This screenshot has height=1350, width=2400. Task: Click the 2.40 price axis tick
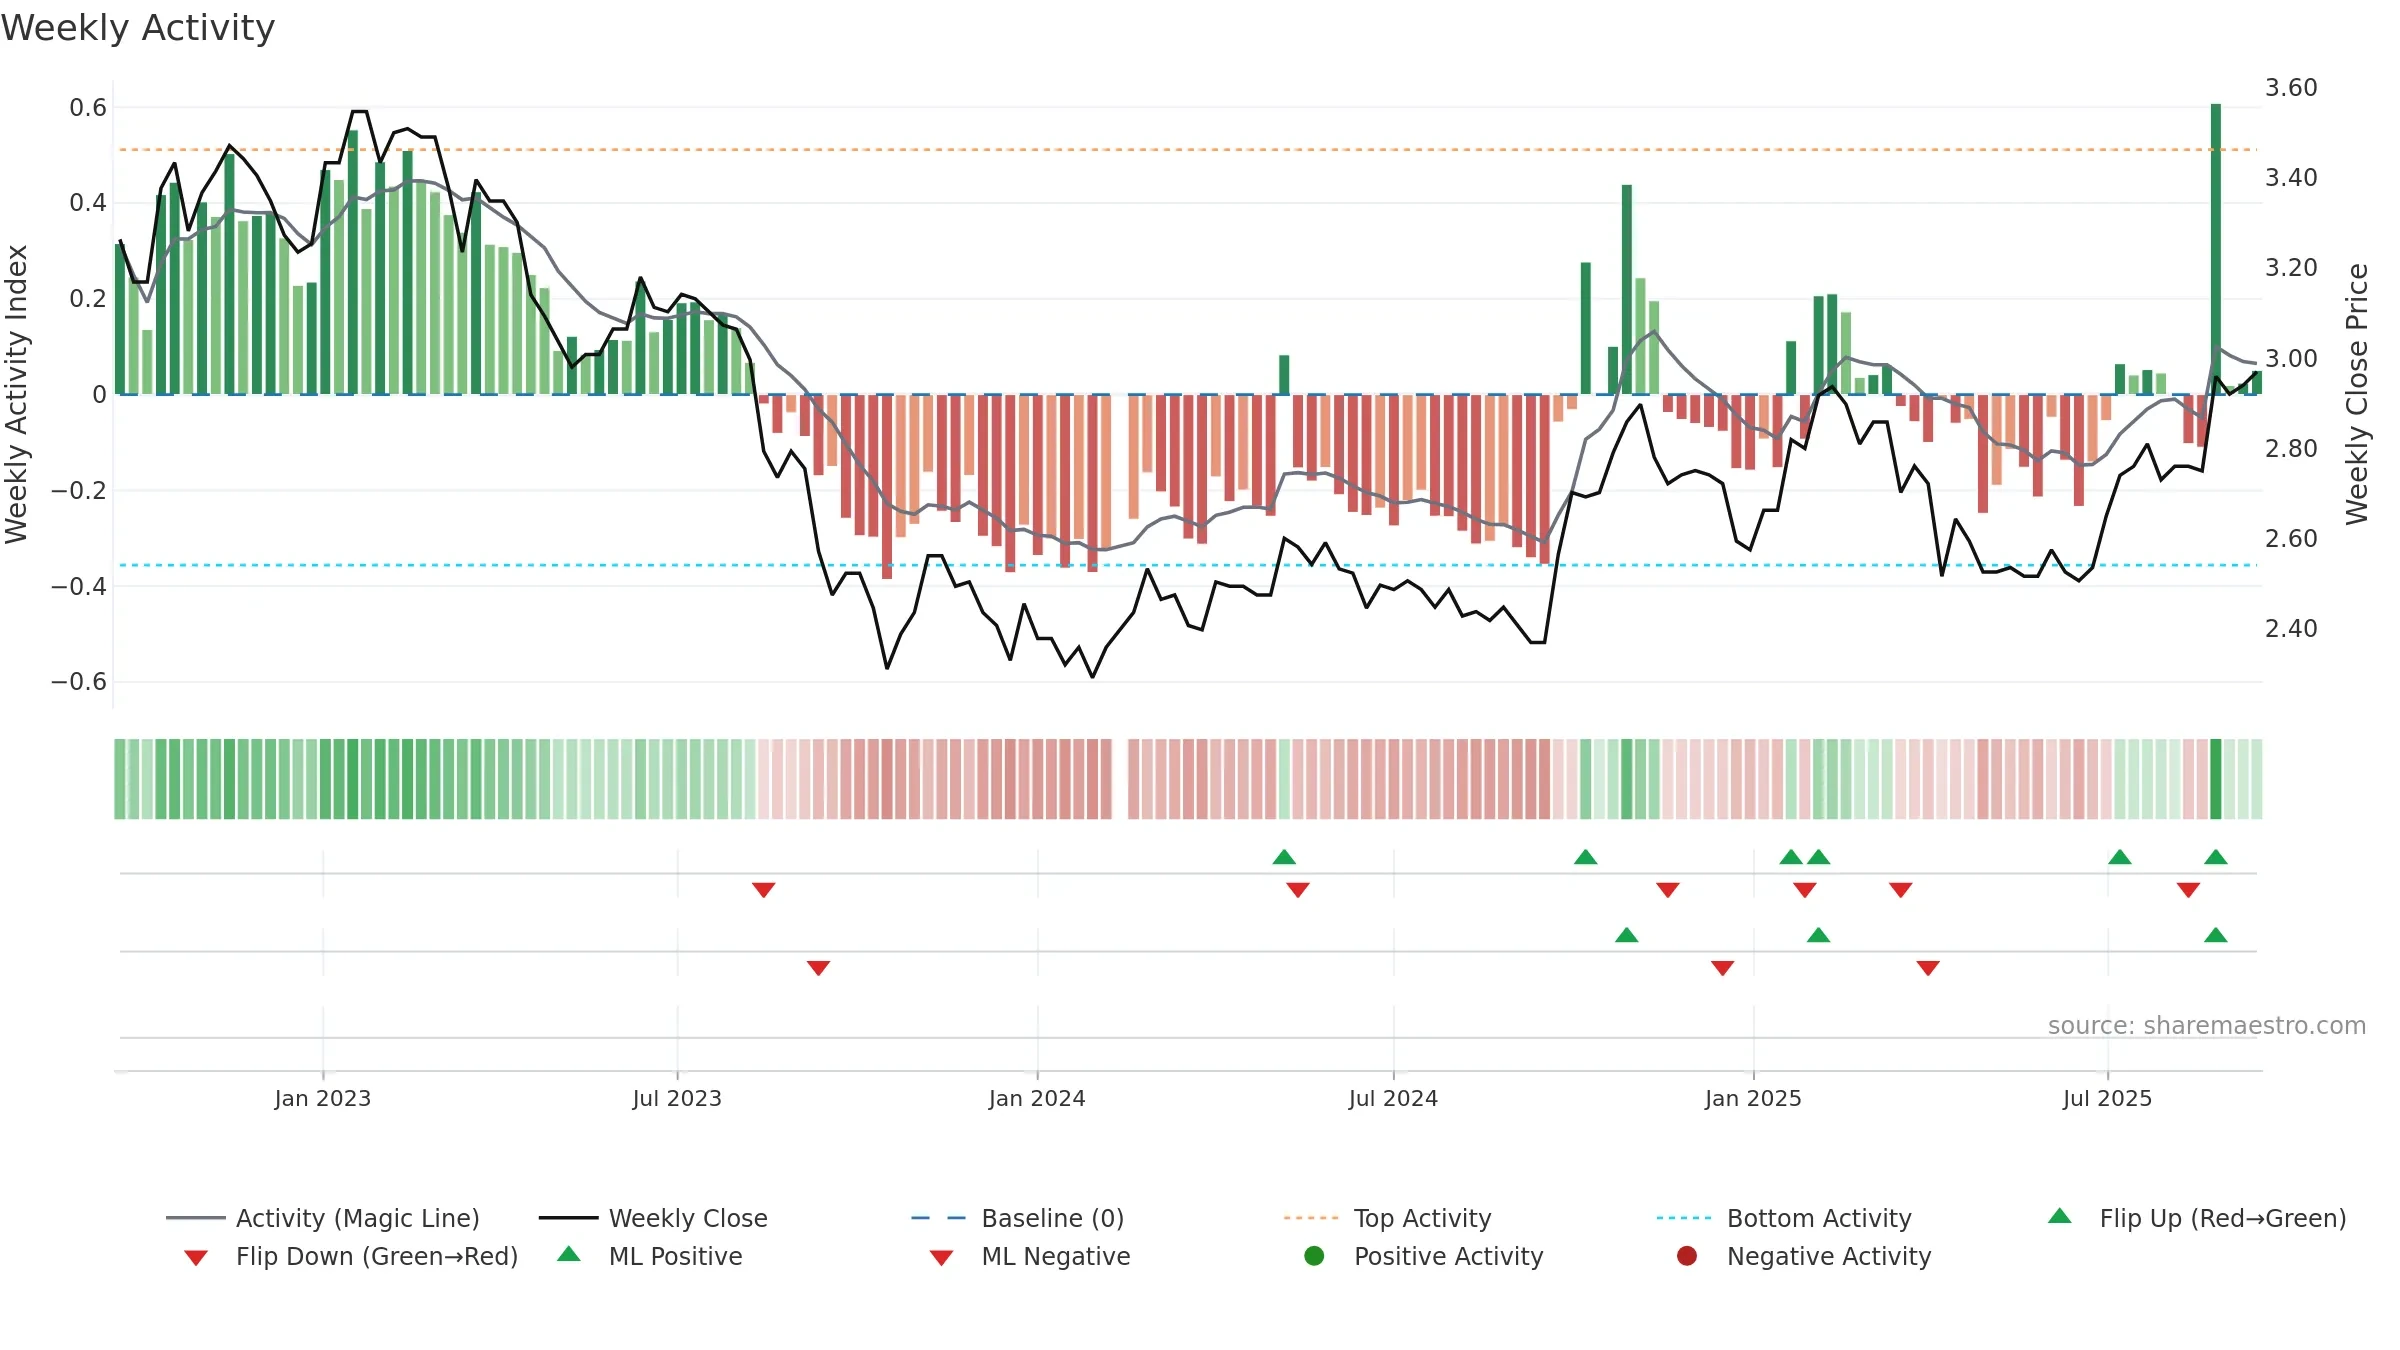click(2291, 629)
